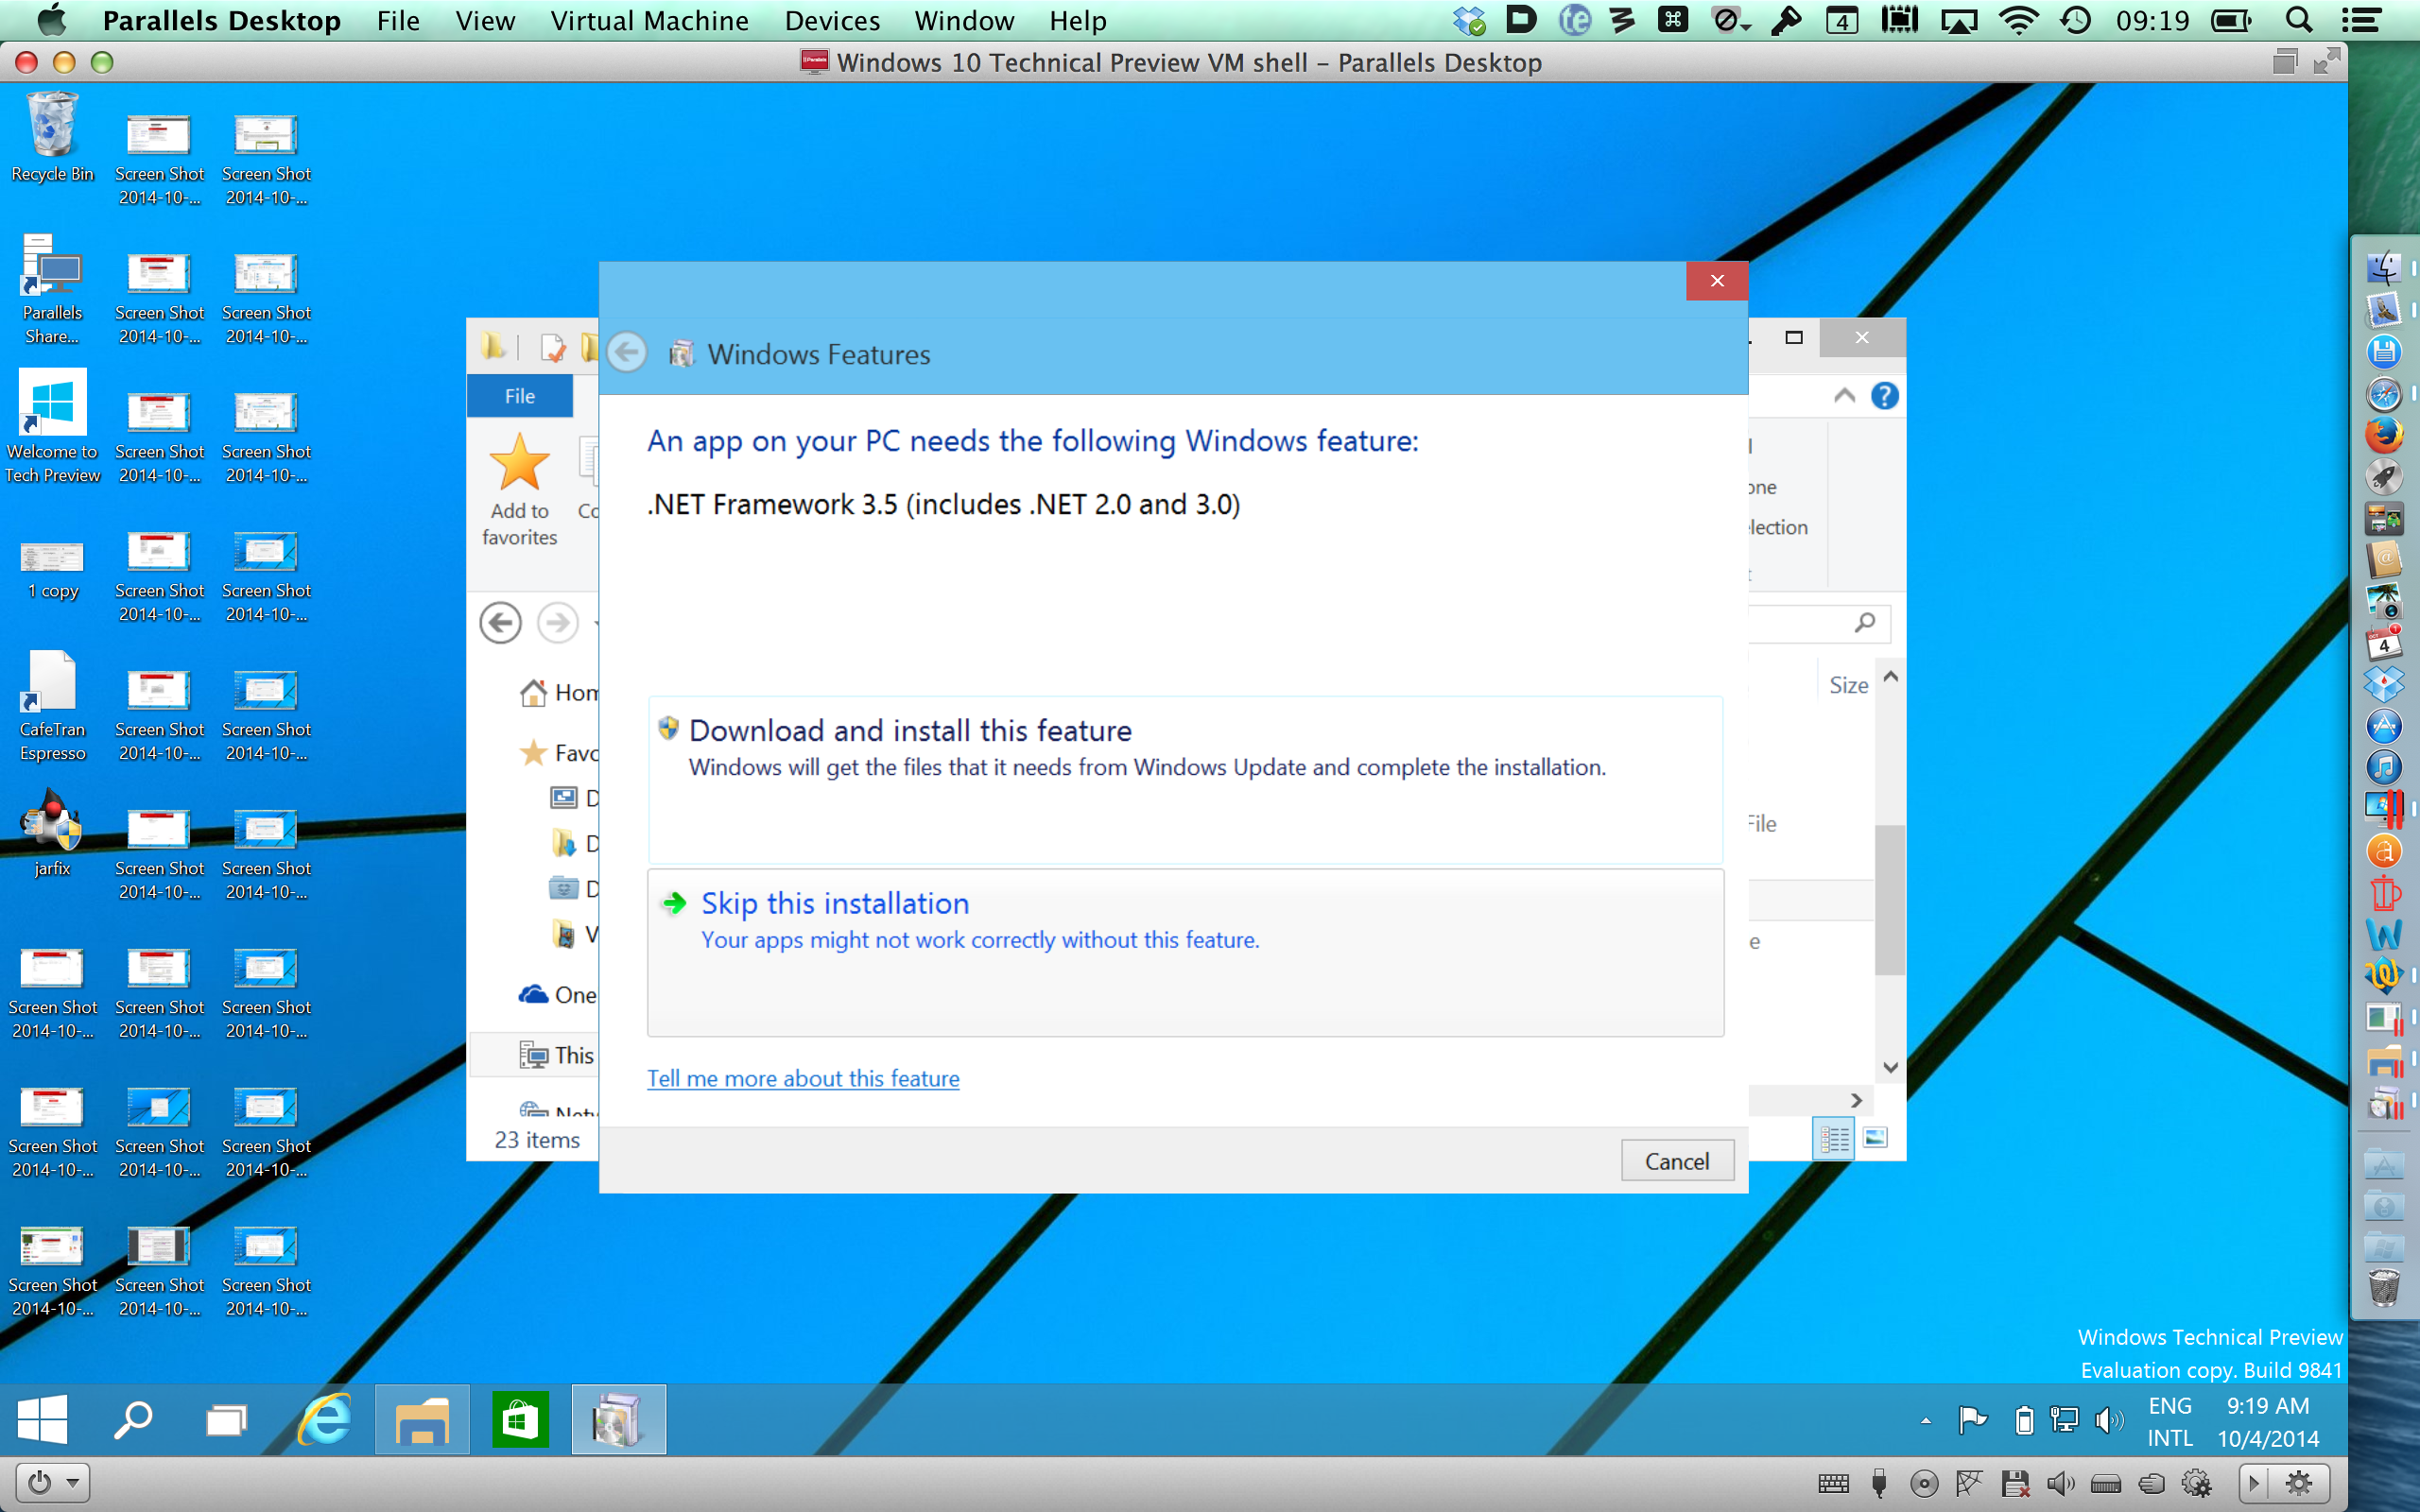
Task: Open the Windows Store taskbar icon
Action: [x=520, y=1420]
